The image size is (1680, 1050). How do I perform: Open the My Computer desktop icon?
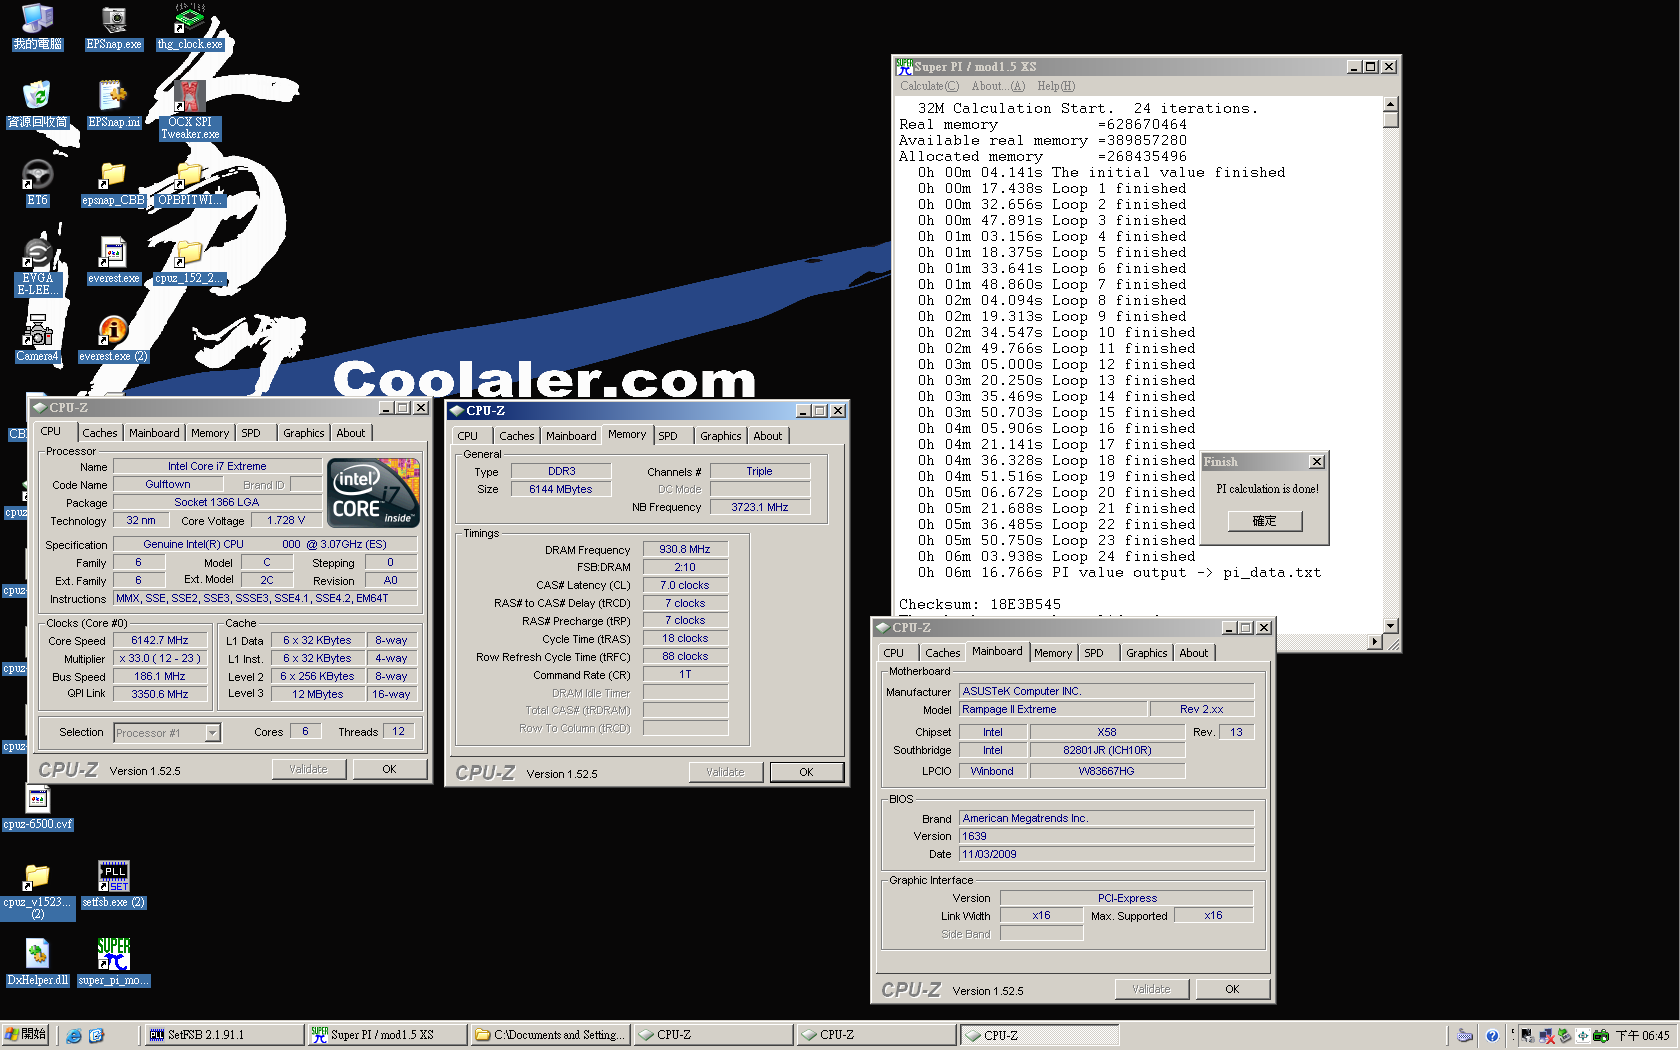37,27
